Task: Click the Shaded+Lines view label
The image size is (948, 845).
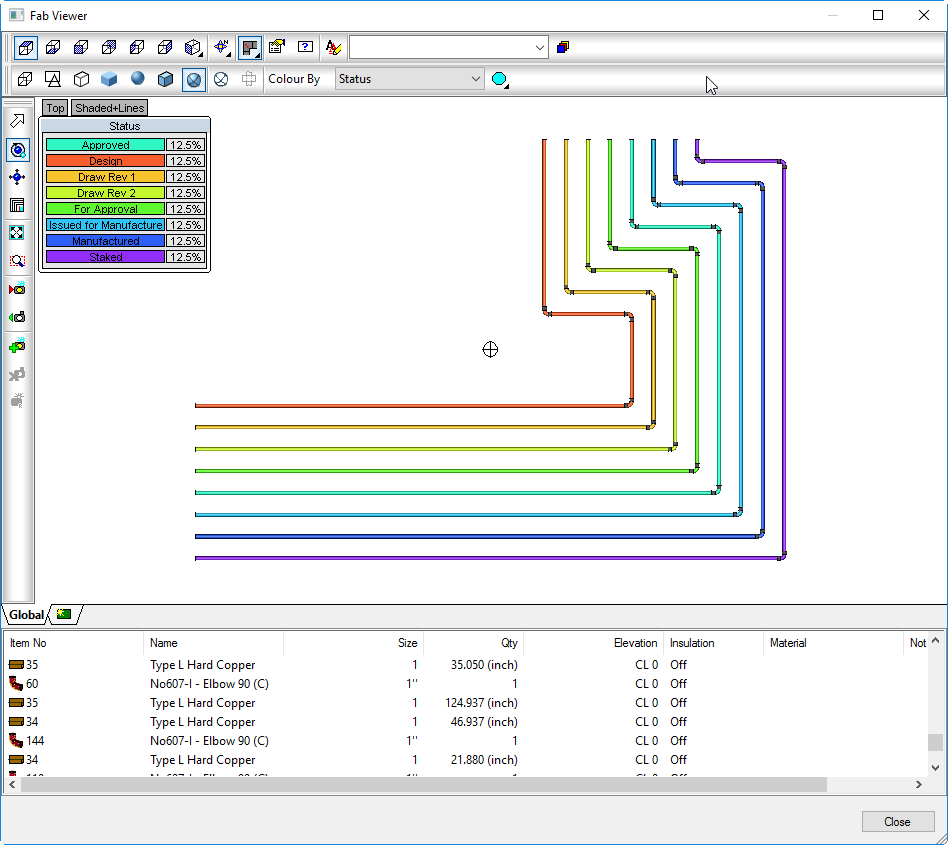Action: point(109,108)
